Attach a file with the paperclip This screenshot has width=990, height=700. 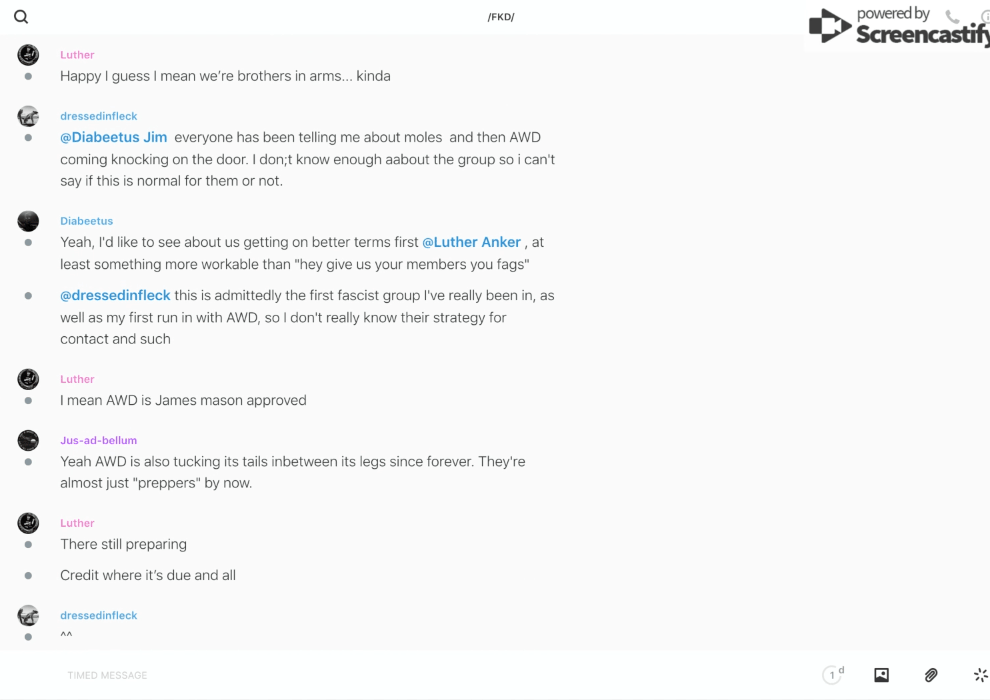pos(931,675)
